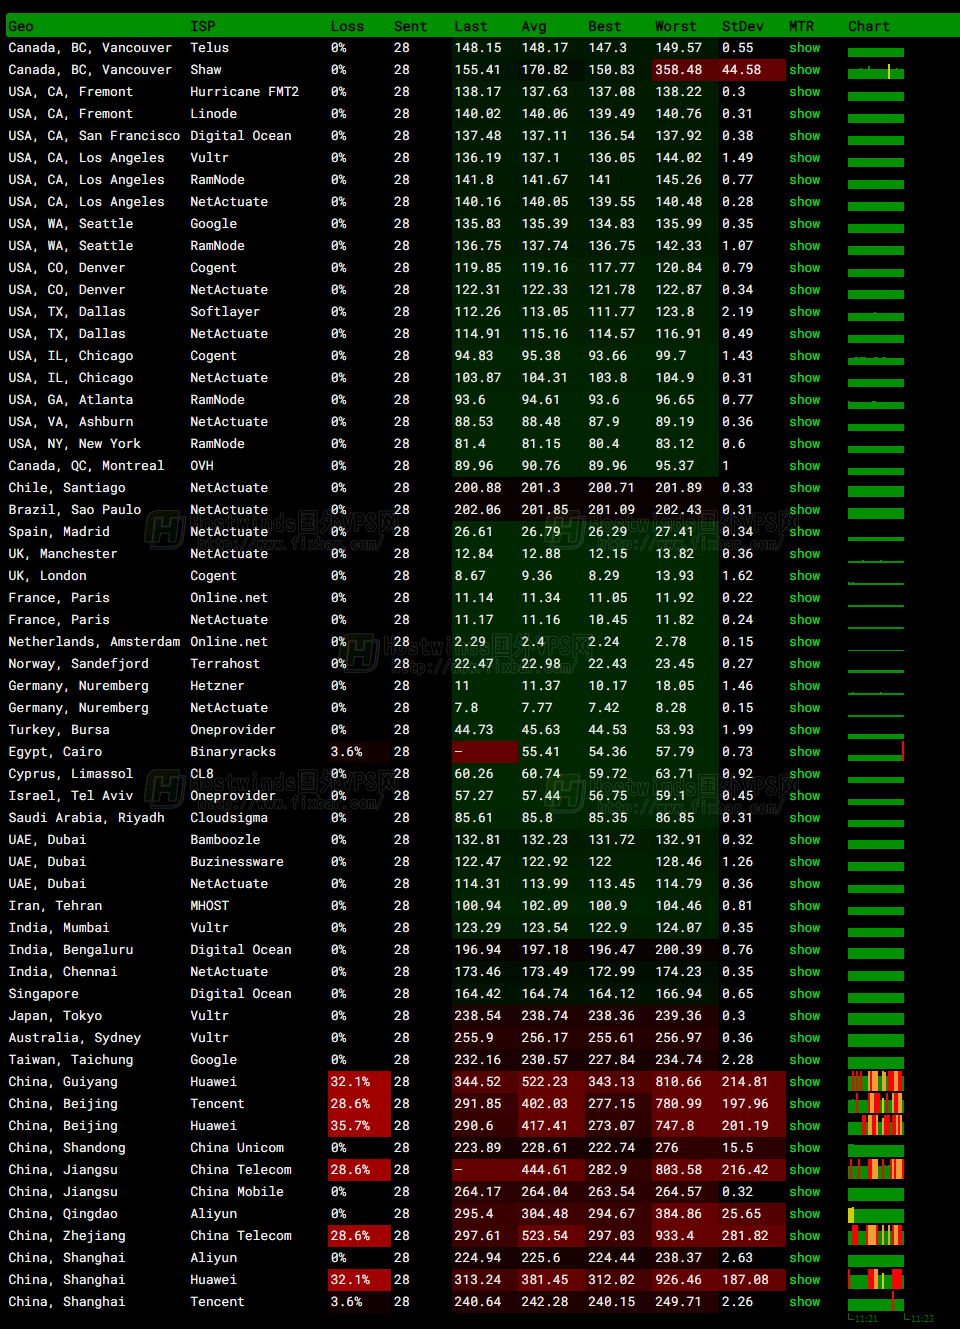Viewport: 960px width, 1329px height.
Task: Show MTR for Vancouver Shaw row
Action: (x=804, y=70)
